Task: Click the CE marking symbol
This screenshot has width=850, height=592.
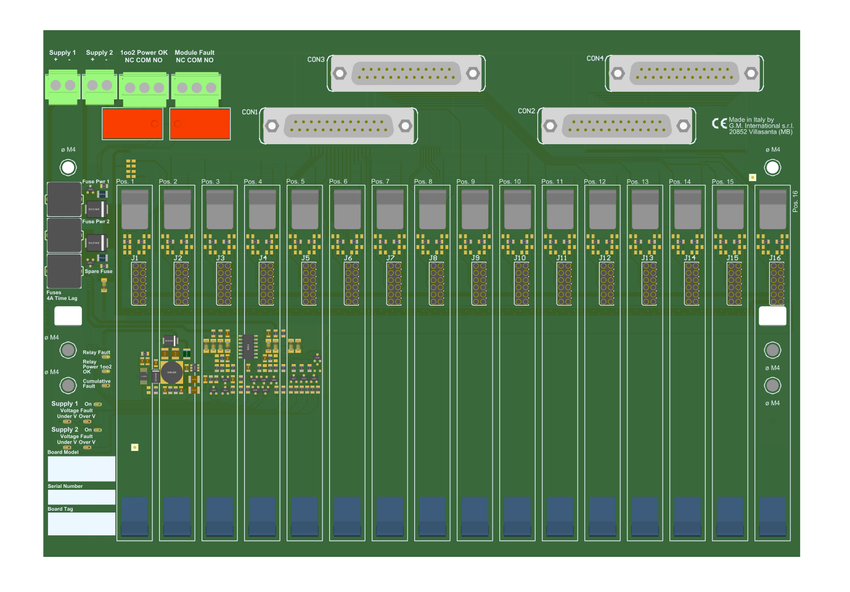Action: coord(718,122)
